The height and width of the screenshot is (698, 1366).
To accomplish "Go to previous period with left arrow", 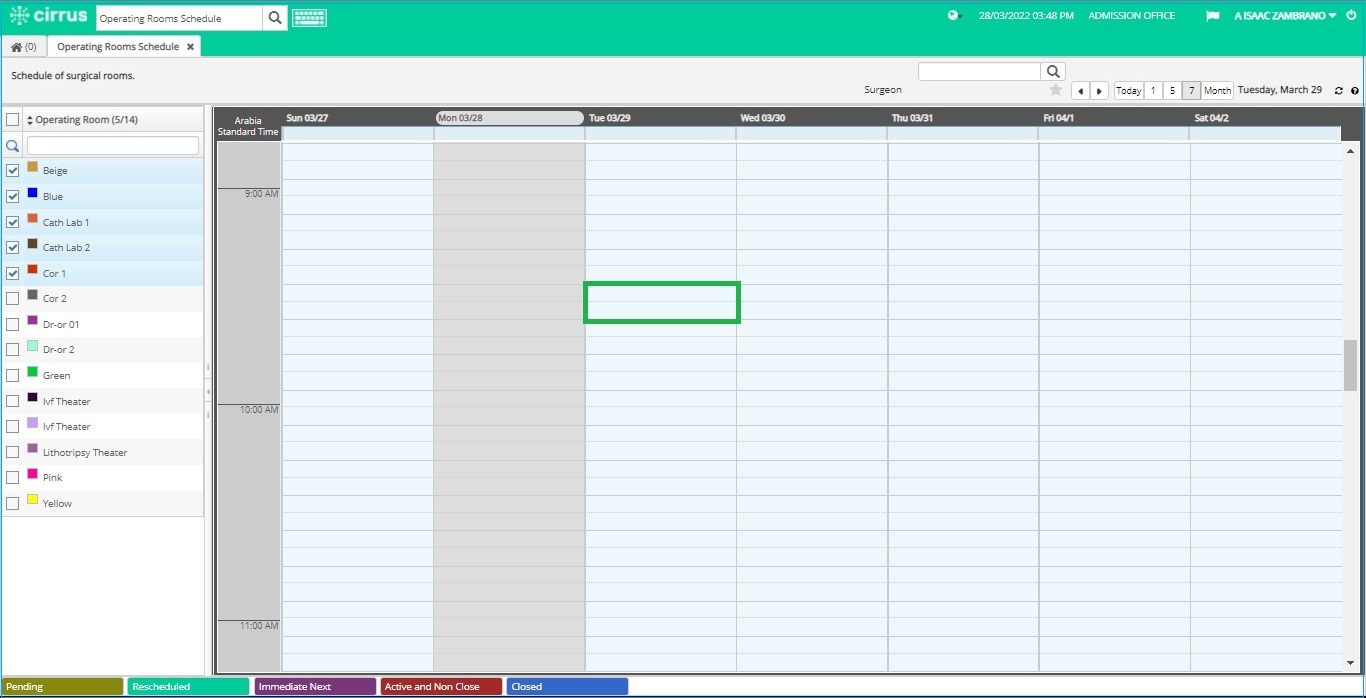I will pyautogui.click(x=1080, y=91).
